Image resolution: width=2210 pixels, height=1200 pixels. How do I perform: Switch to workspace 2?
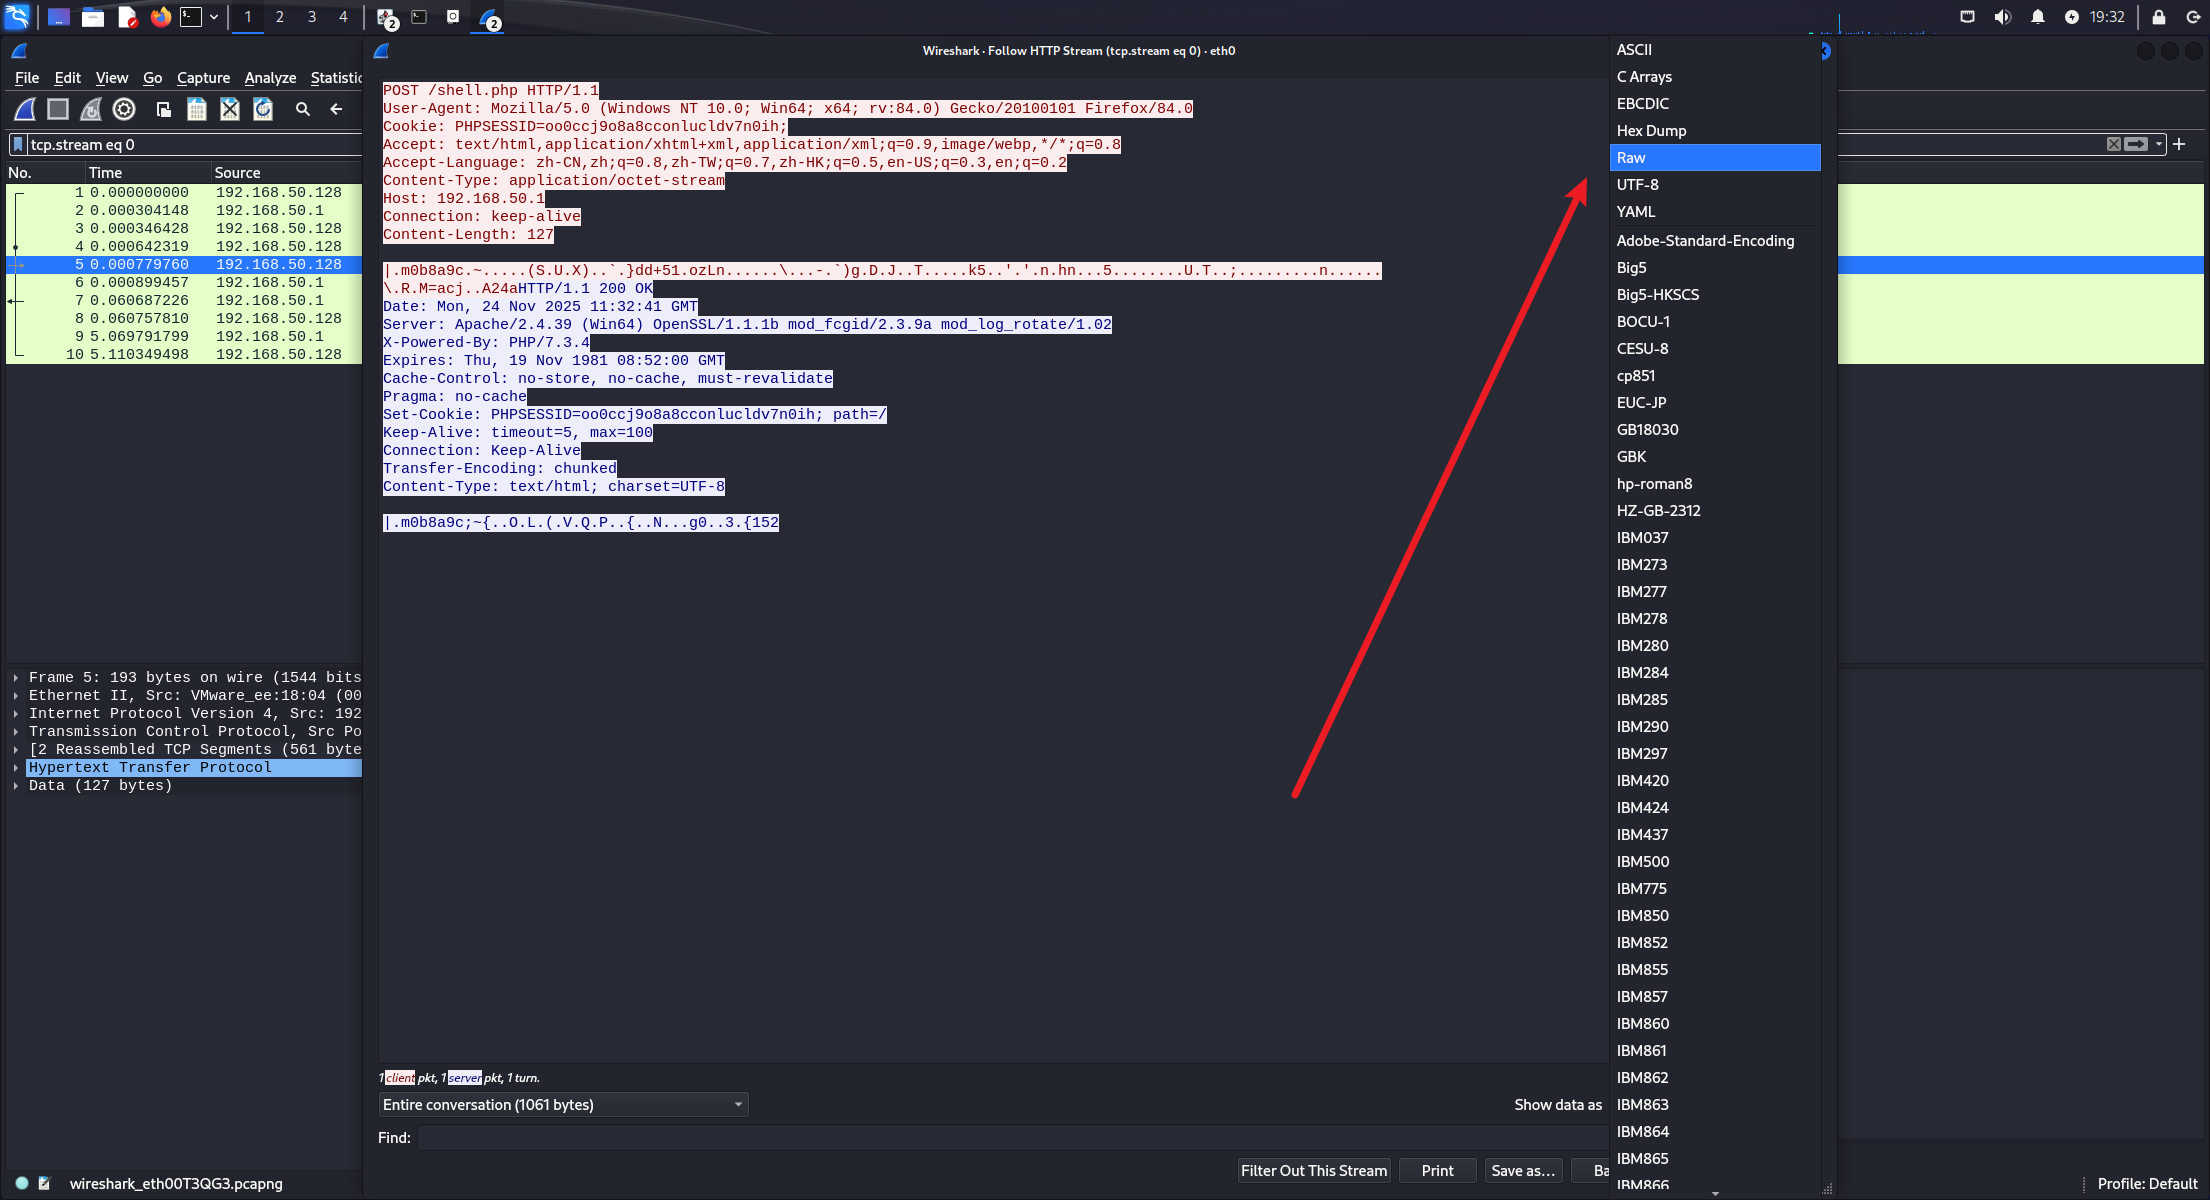[x=280, y=17]
